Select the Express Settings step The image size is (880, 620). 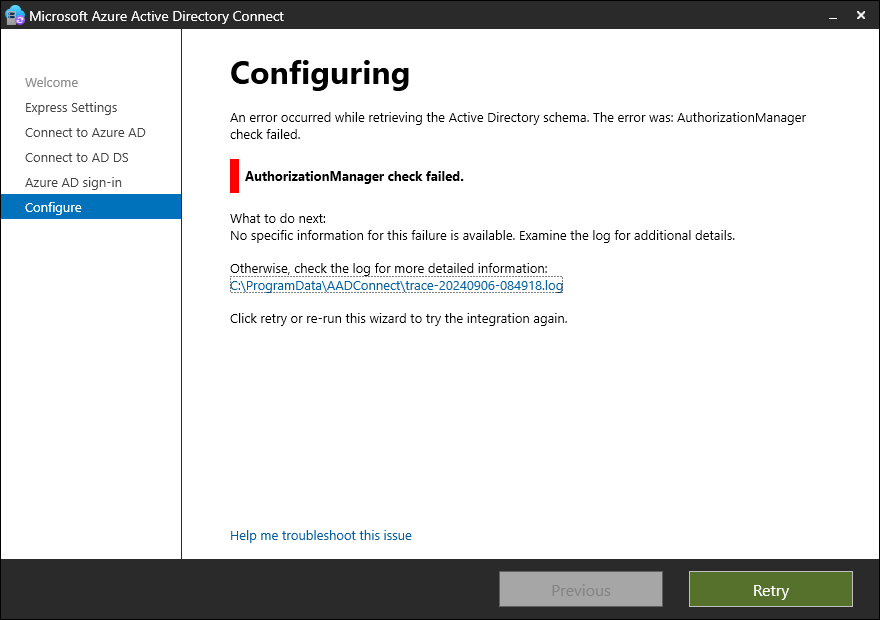pos(70,107)
